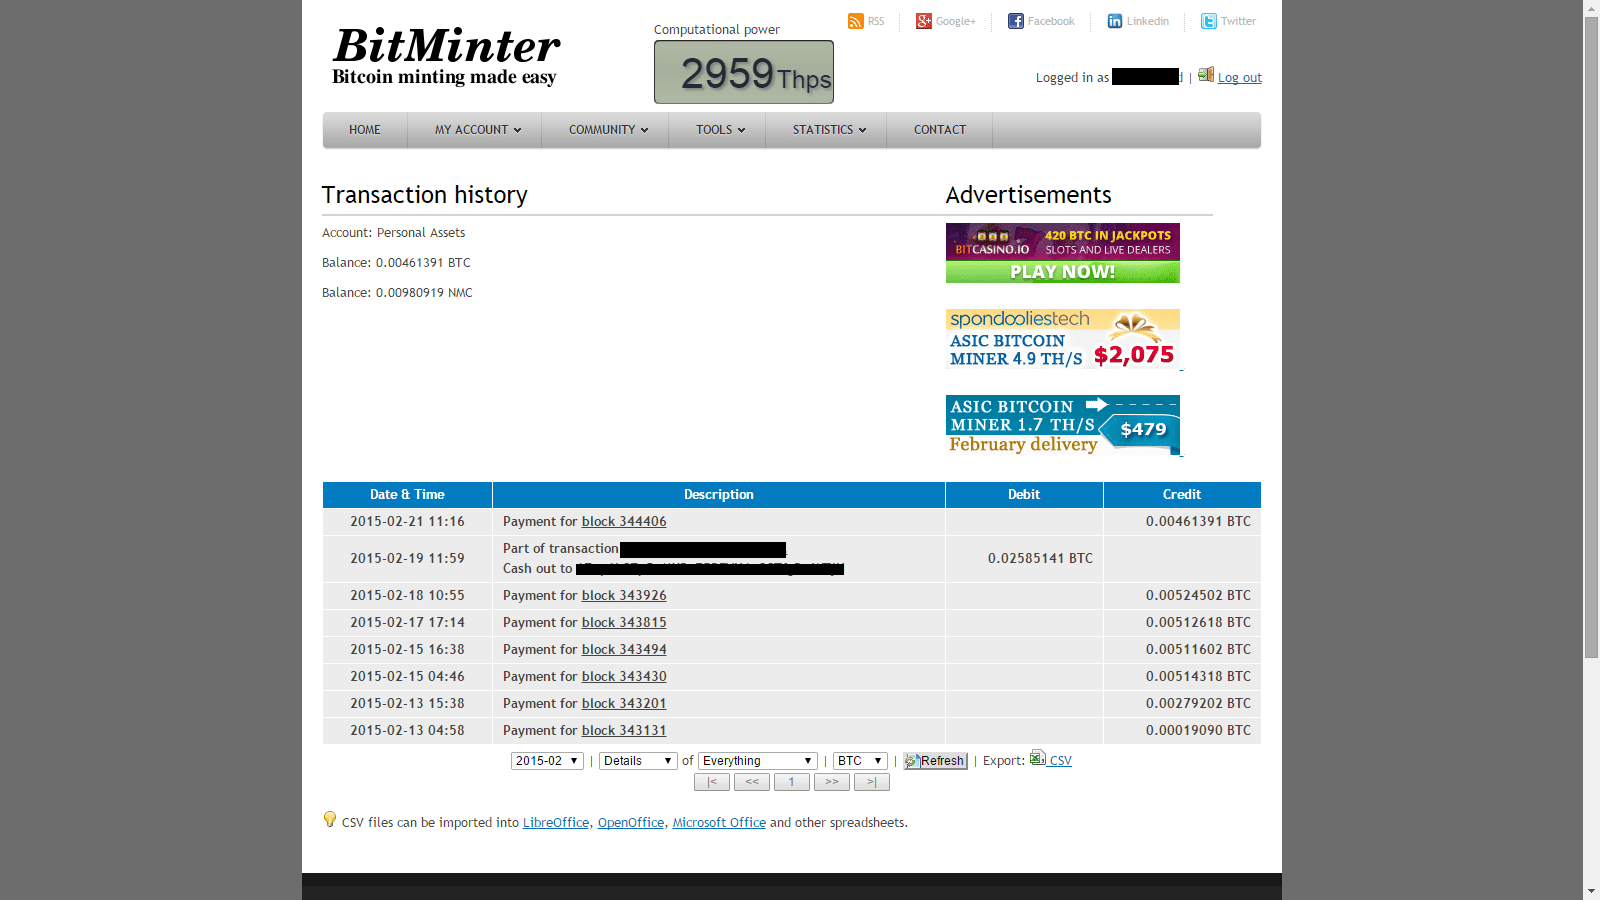
Task: Open block 343430 link
Action: pos(624,677)
